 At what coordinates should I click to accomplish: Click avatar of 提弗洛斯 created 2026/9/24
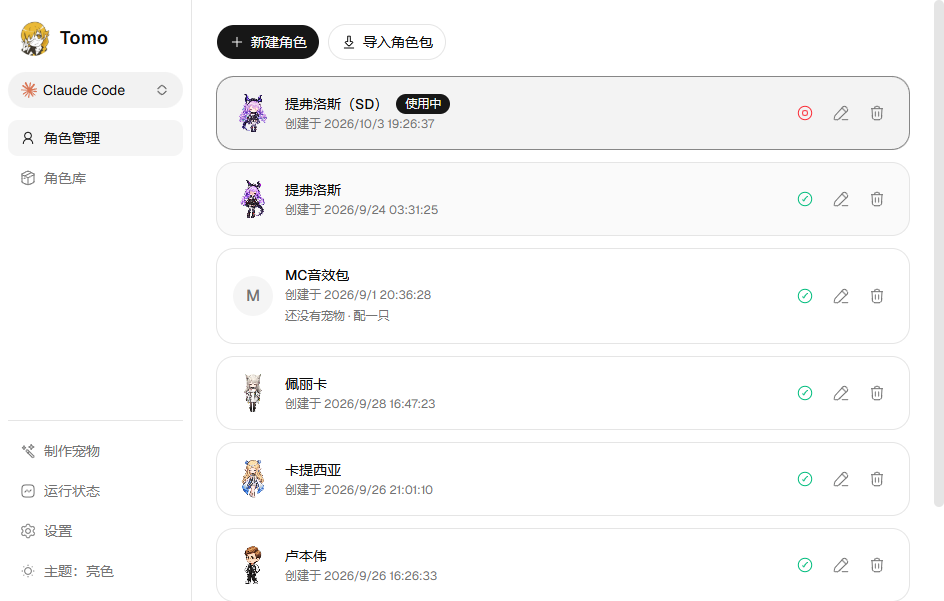click(253, 199)
